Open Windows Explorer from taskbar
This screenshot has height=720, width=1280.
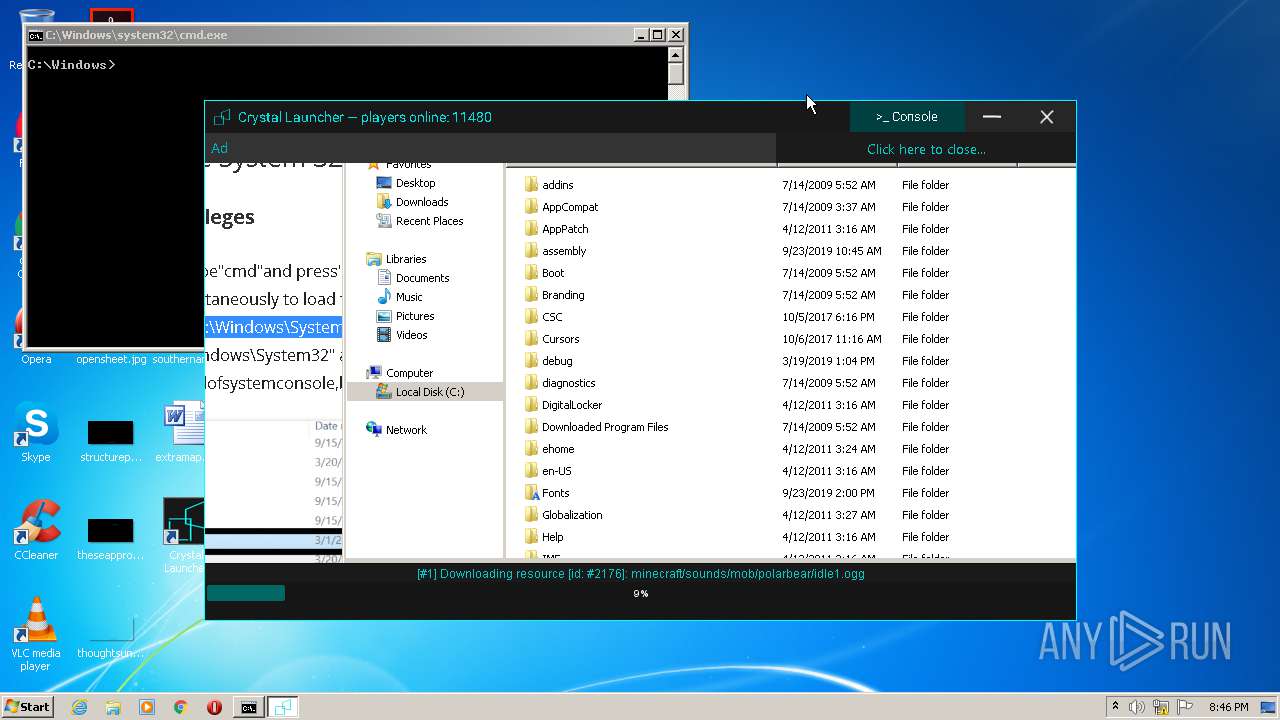point(113,707)
